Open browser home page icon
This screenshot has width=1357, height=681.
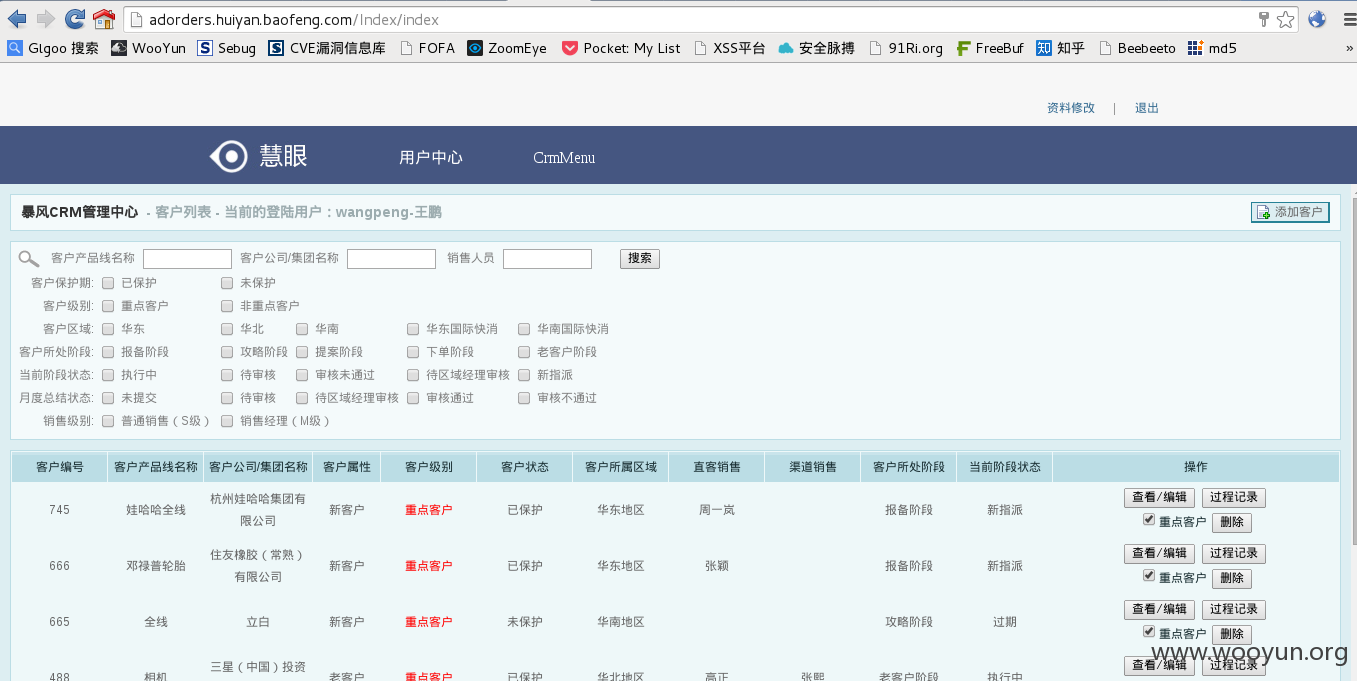point(104,19)
